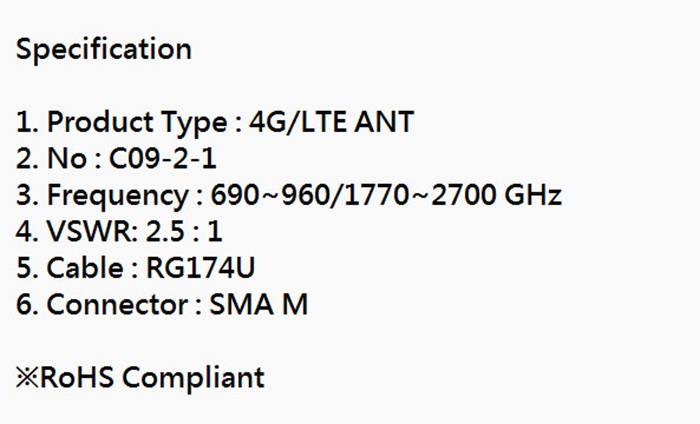Click the Connector label text
Screen dimensions: 700x424
pyautogui.click(x=118, y=304)
